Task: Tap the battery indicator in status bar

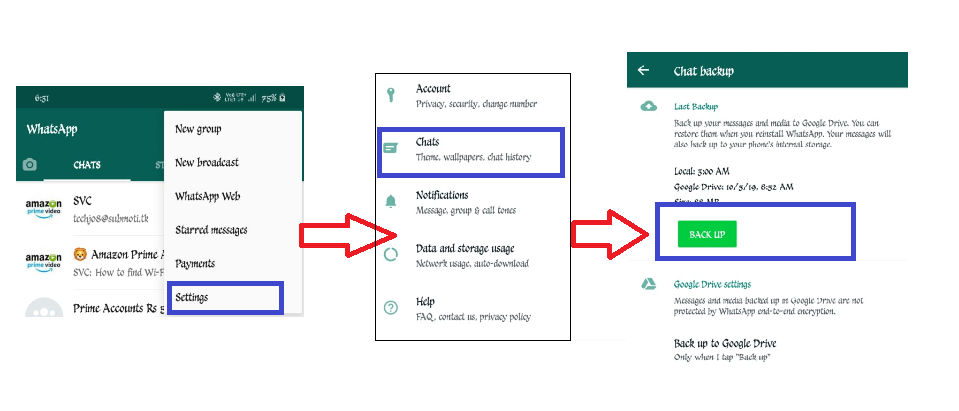Action: (x=281, y=97)
